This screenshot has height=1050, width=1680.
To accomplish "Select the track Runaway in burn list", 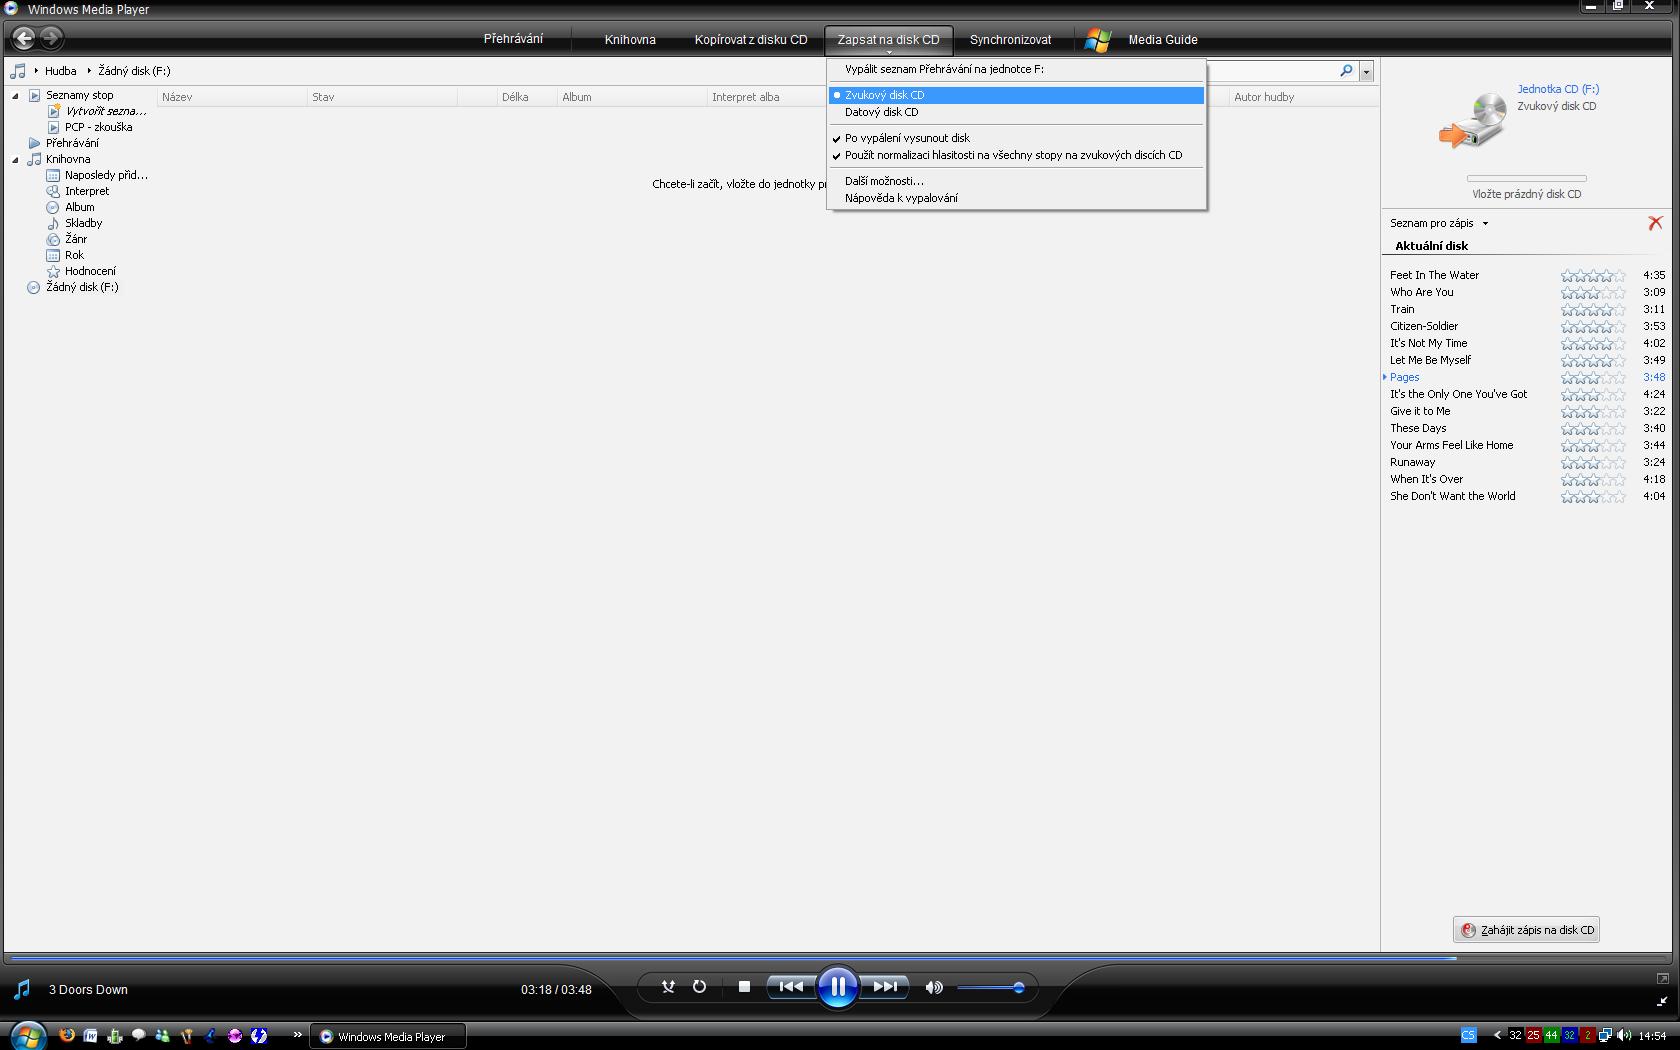I will coord(1412,462).
